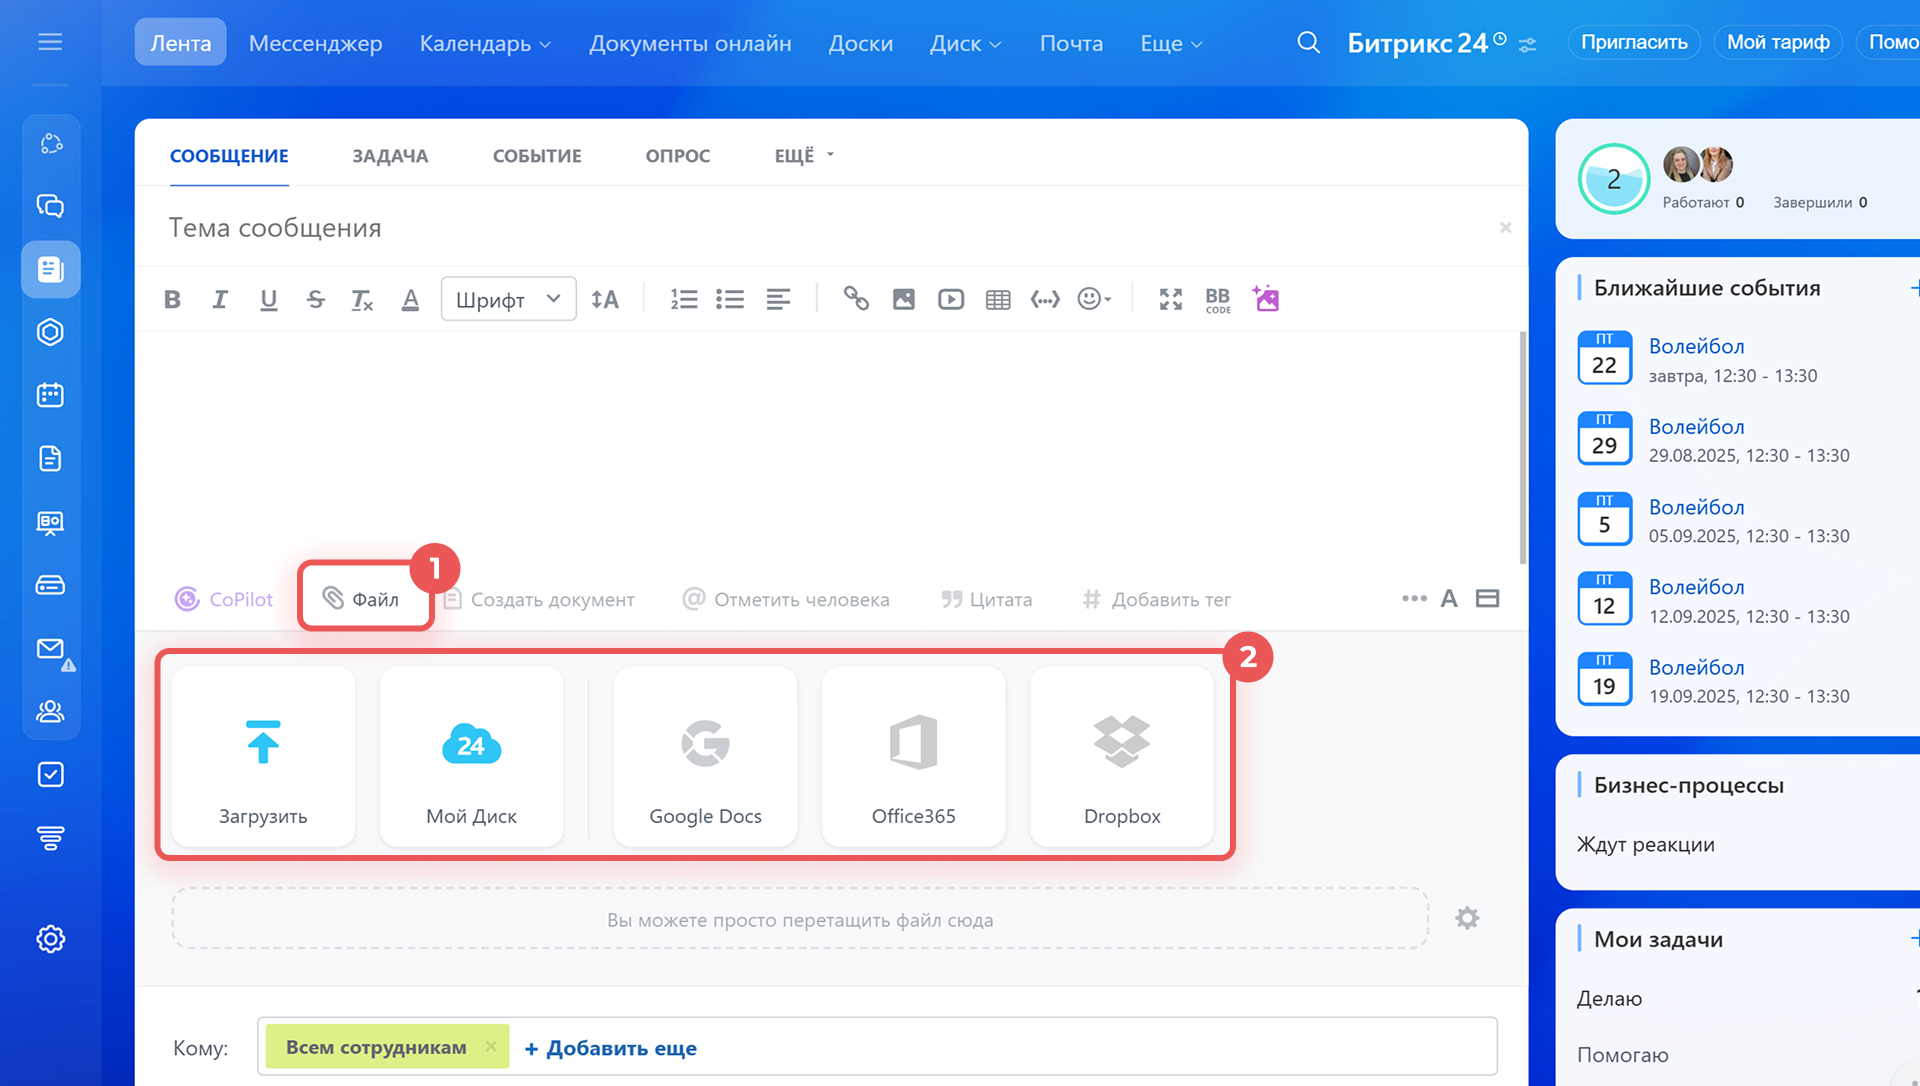
Task: Toggle bold text formatting
Action: 172,299
